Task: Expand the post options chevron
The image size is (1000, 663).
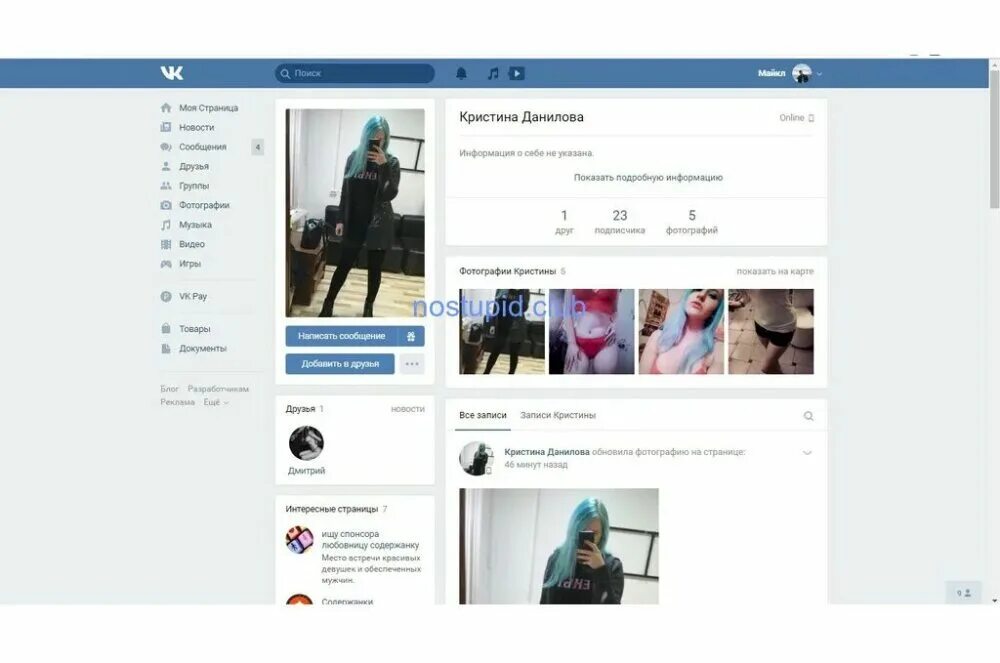Action: (x=807, y=453)
